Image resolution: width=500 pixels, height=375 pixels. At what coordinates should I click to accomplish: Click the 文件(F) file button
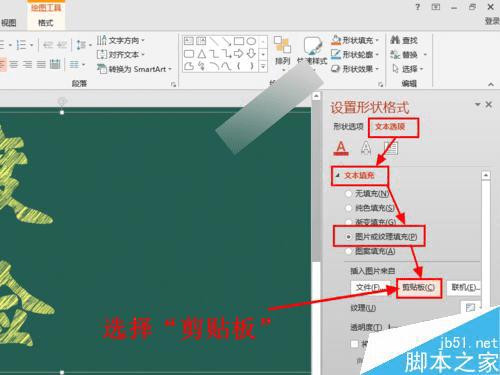coord(370,287)
